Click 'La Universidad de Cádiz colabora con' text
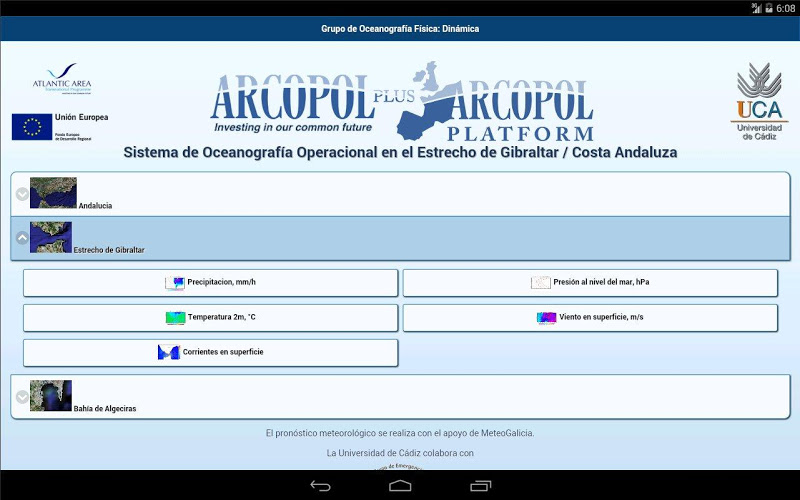 tap(400, 453)
